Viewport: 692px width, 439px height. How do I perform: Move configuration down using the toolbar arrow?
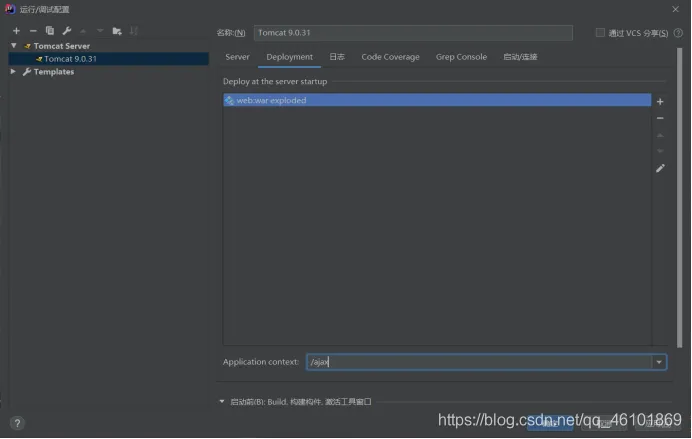(x=100, y=30)
